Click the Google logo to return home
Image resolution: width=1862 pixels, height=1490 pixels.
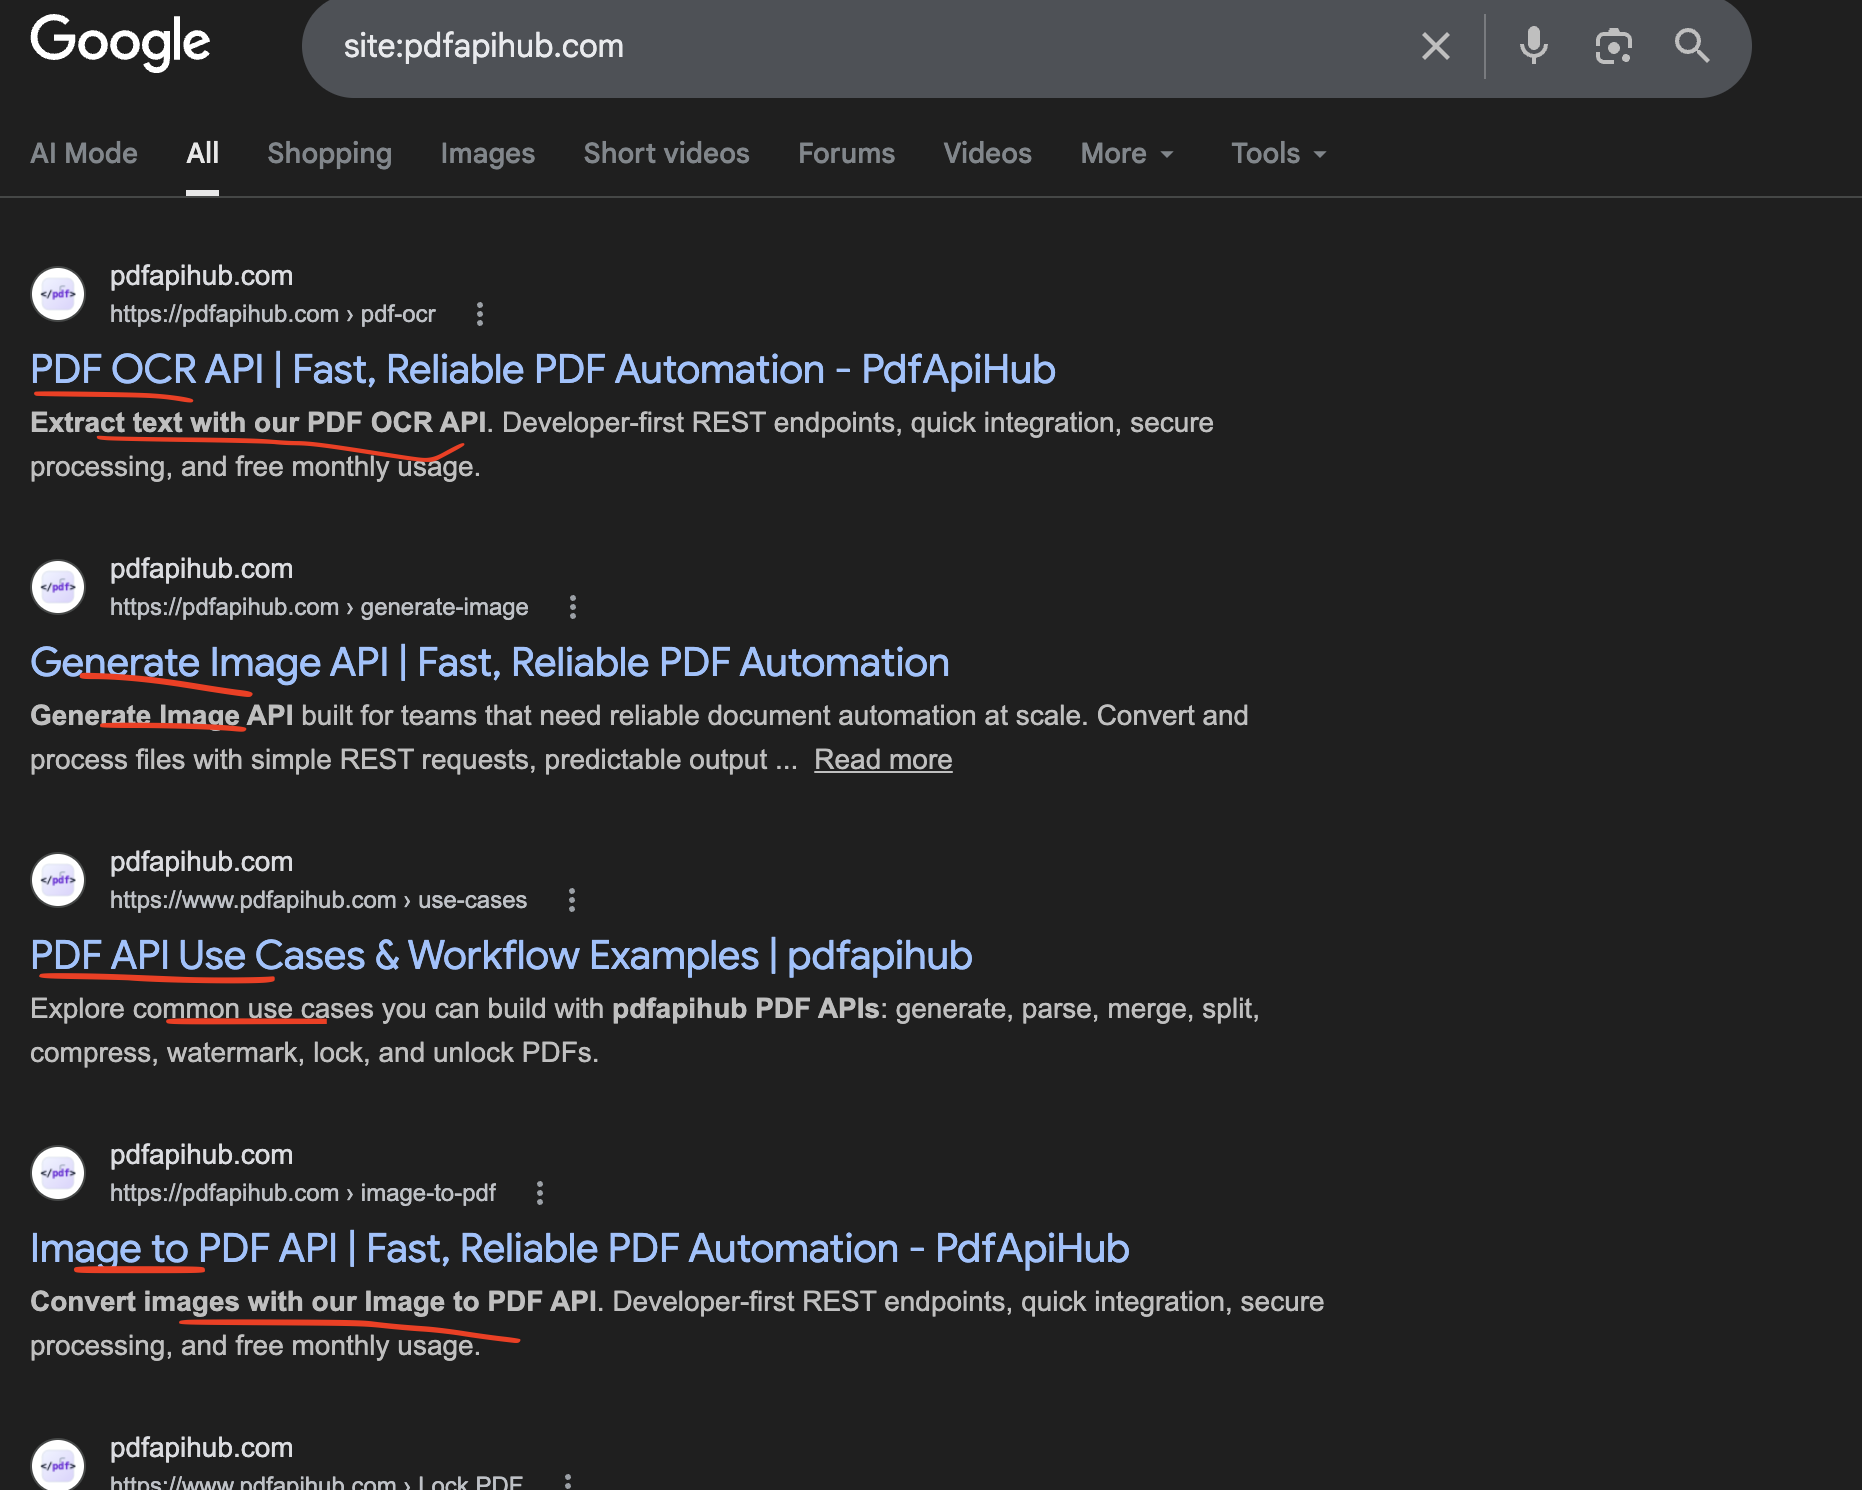click(120, 43)
